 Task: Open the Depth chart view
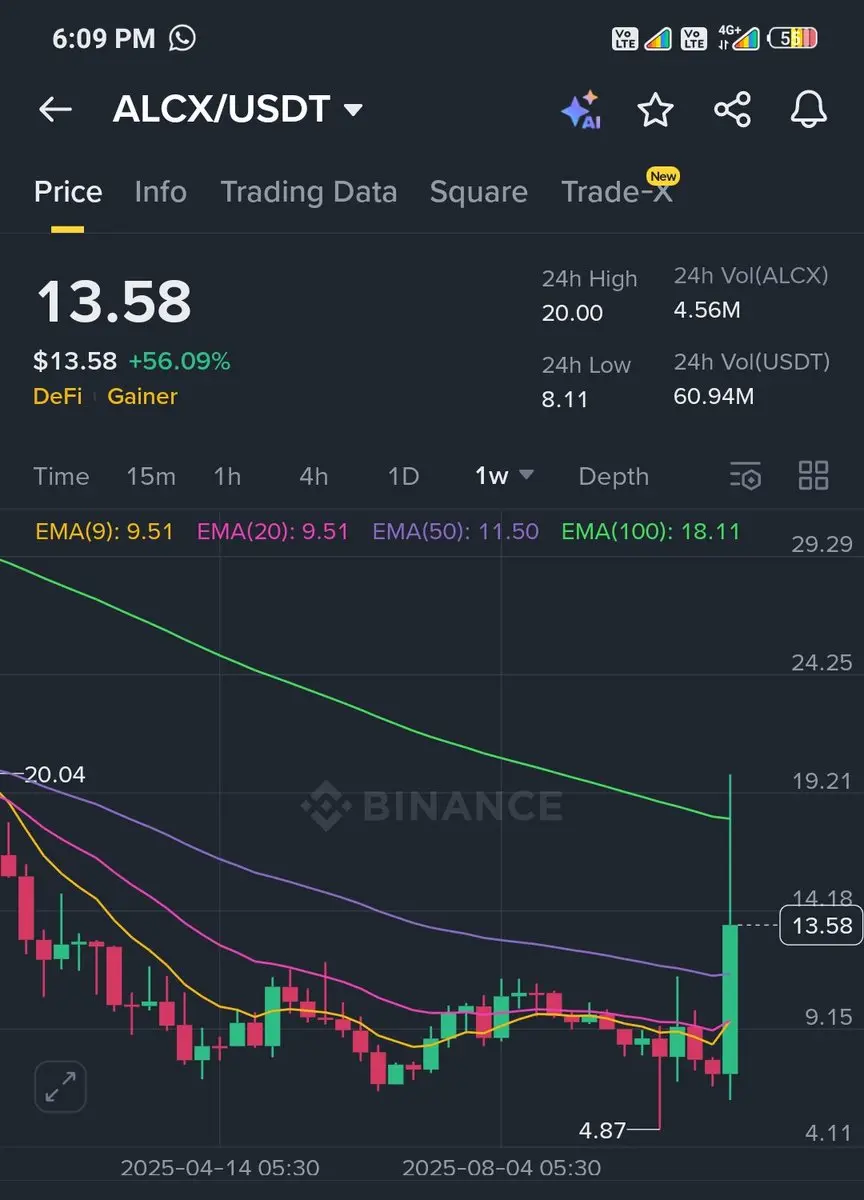click(613, 476)
